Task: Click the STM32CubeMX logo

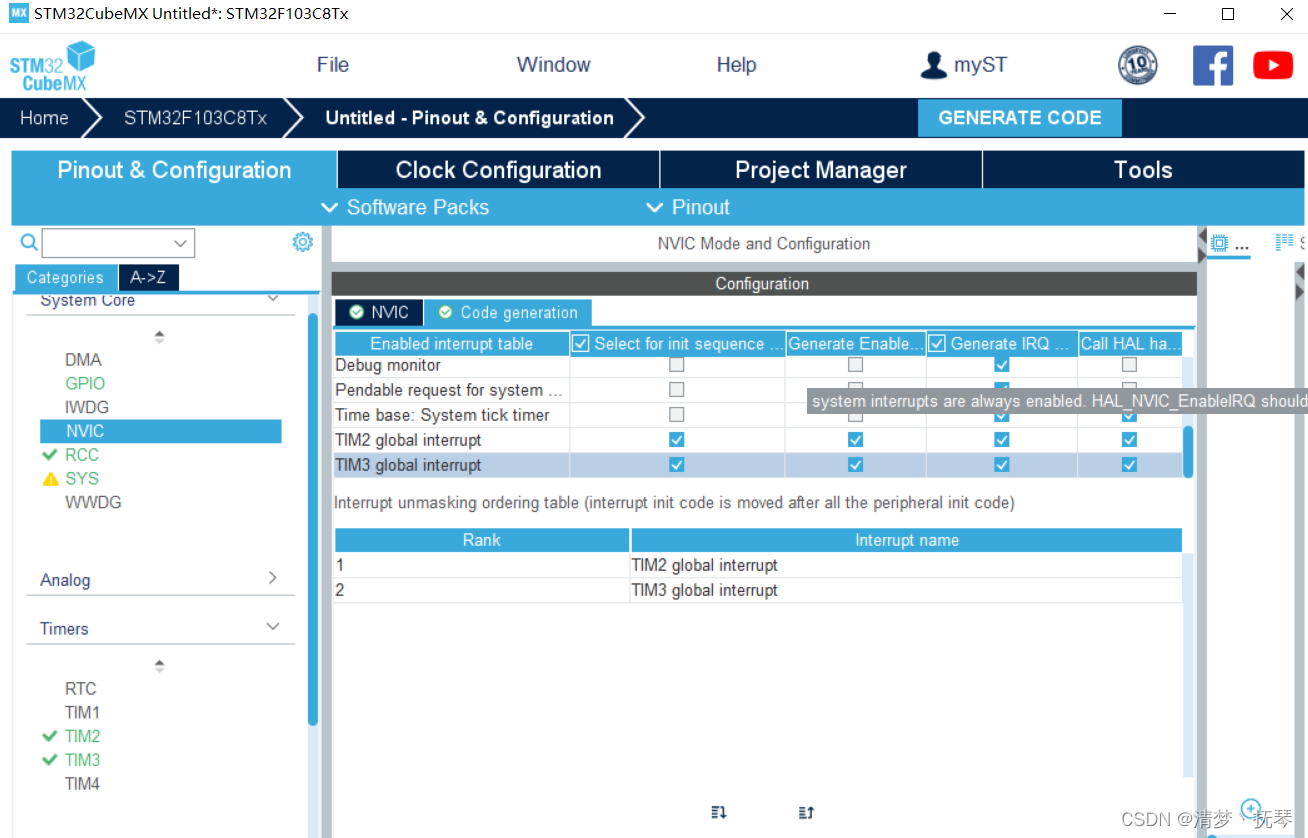Action: pos(52,66)
